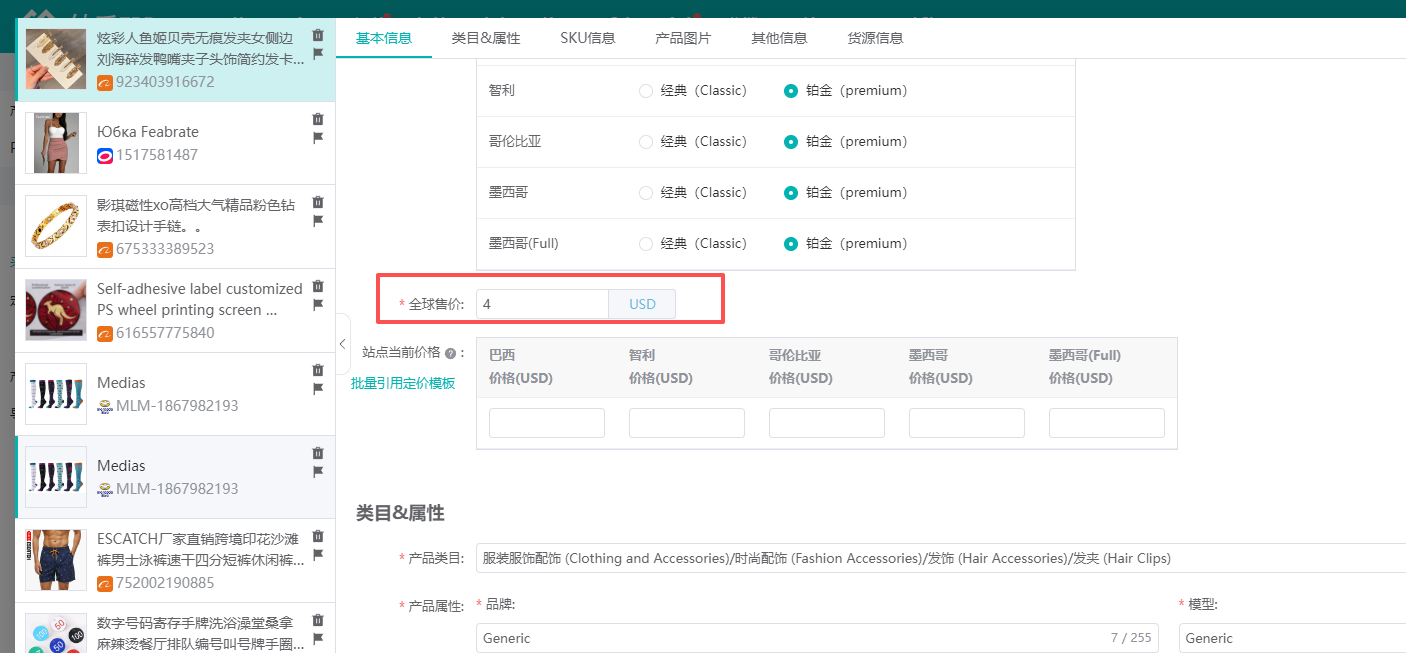The image size is (1406, 653).
Task: Delete the ESCATCH swim shorts item
Action: click(318, 536)
